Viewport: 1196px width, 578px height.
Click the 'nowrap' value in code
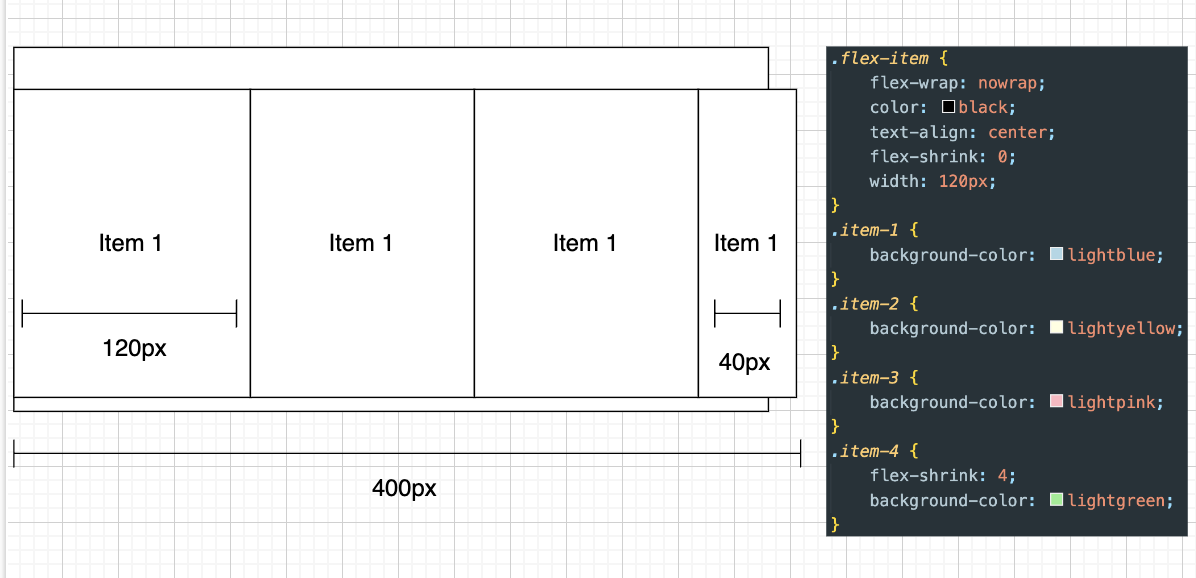[1008, 83]
